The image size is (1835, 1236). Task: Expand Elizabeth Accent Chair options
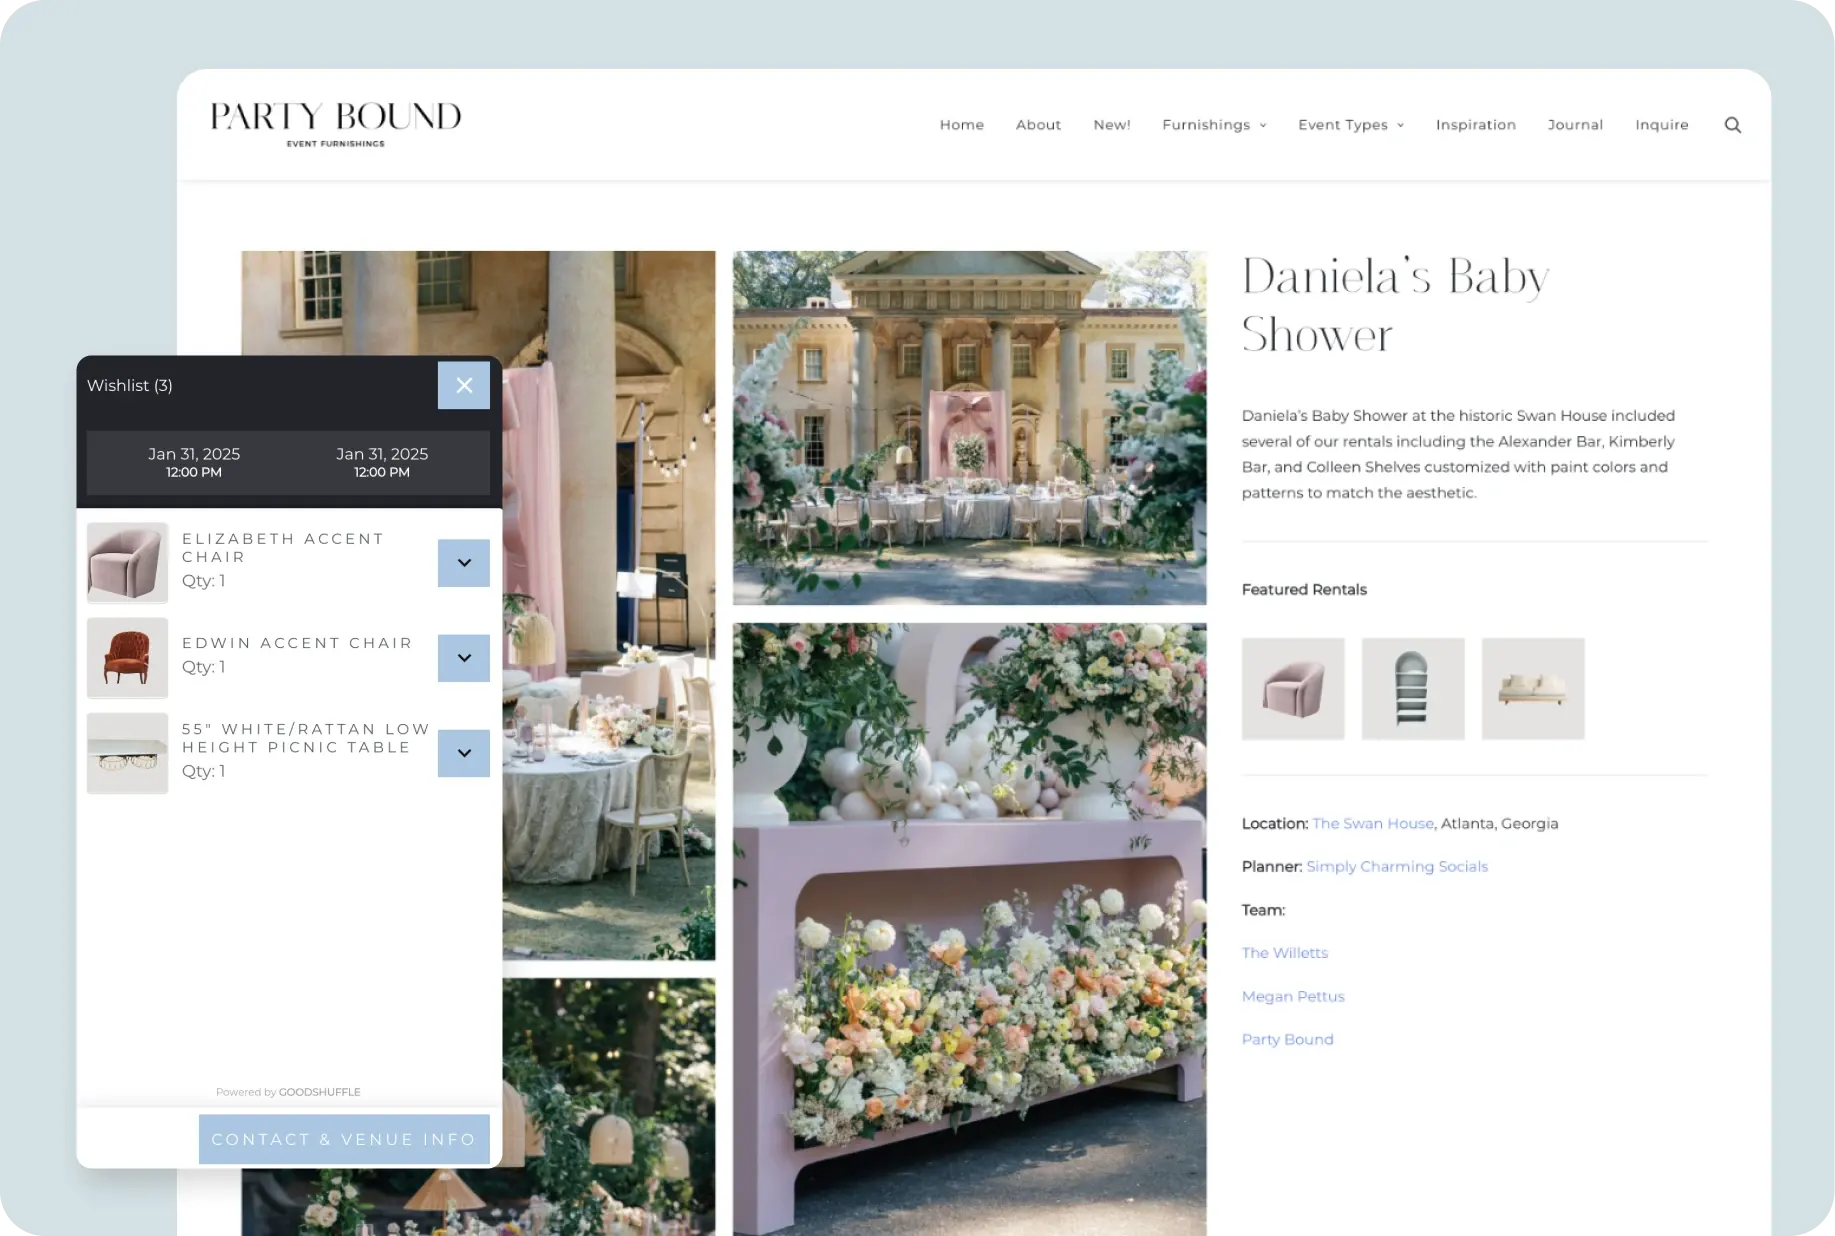tap(464, 563)
